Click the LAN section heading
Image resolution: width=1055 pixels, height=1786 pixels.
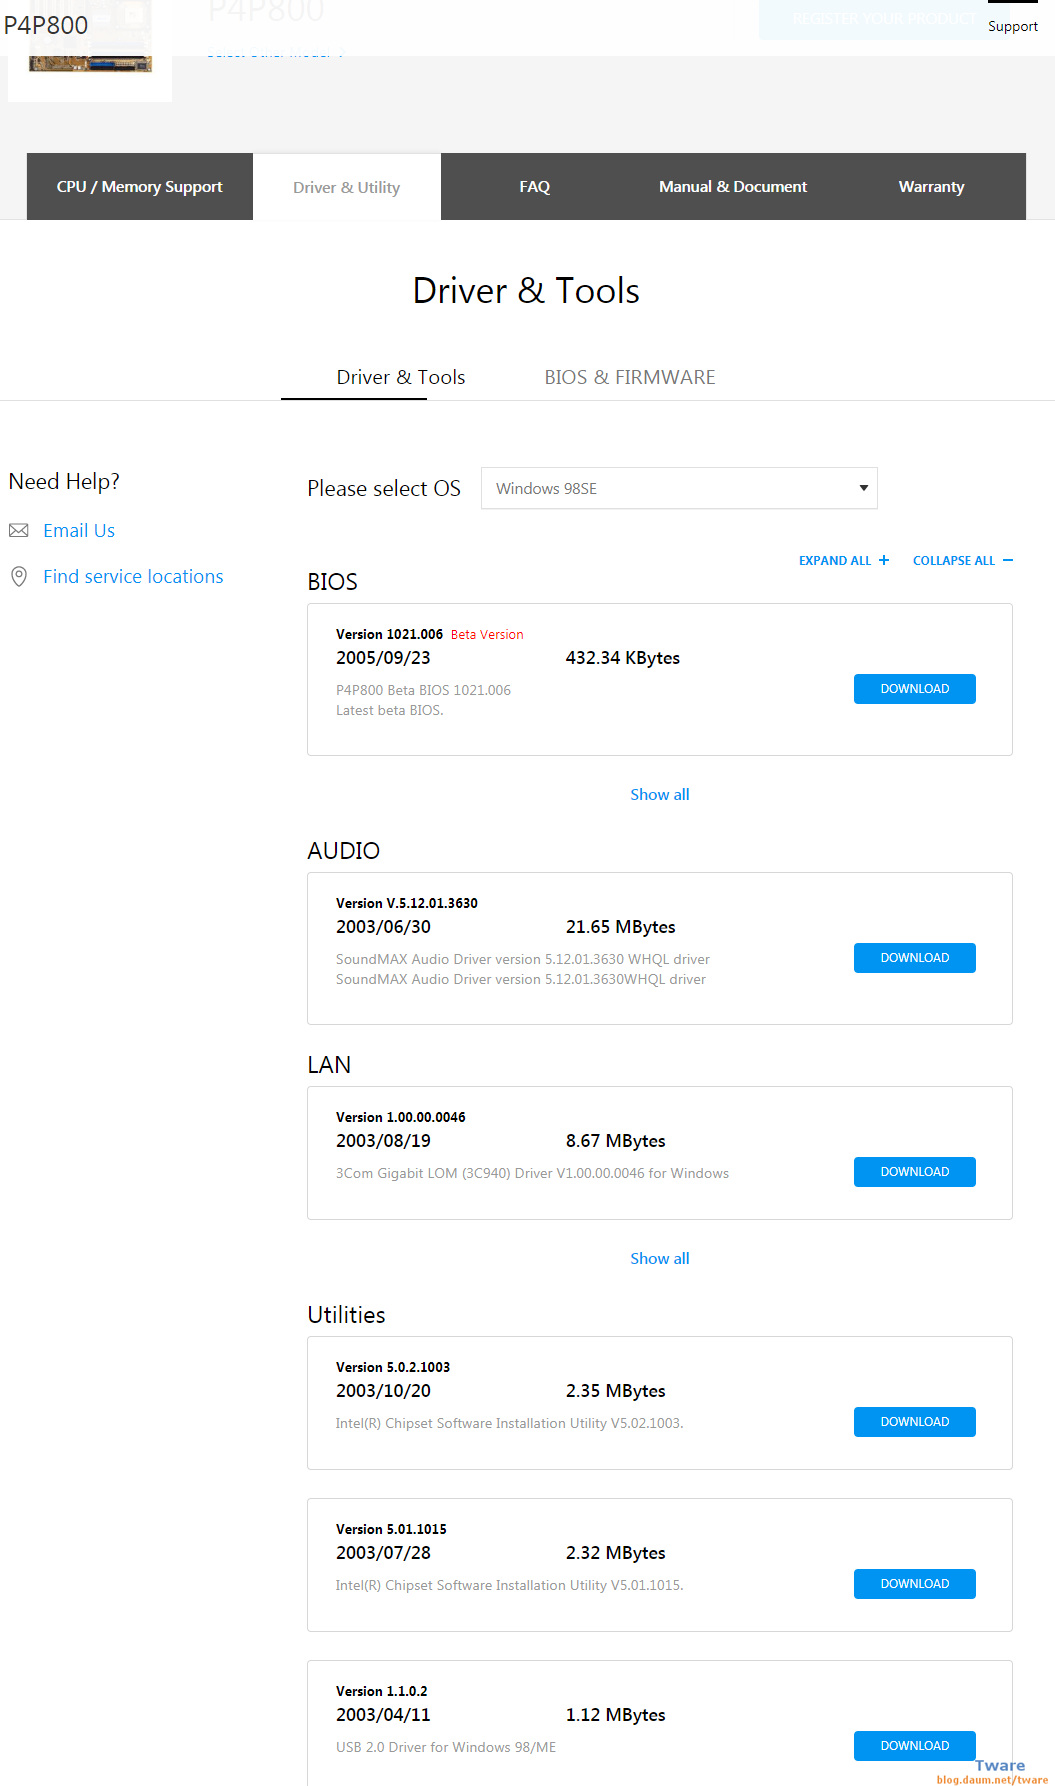click(x=329, y=1065)
